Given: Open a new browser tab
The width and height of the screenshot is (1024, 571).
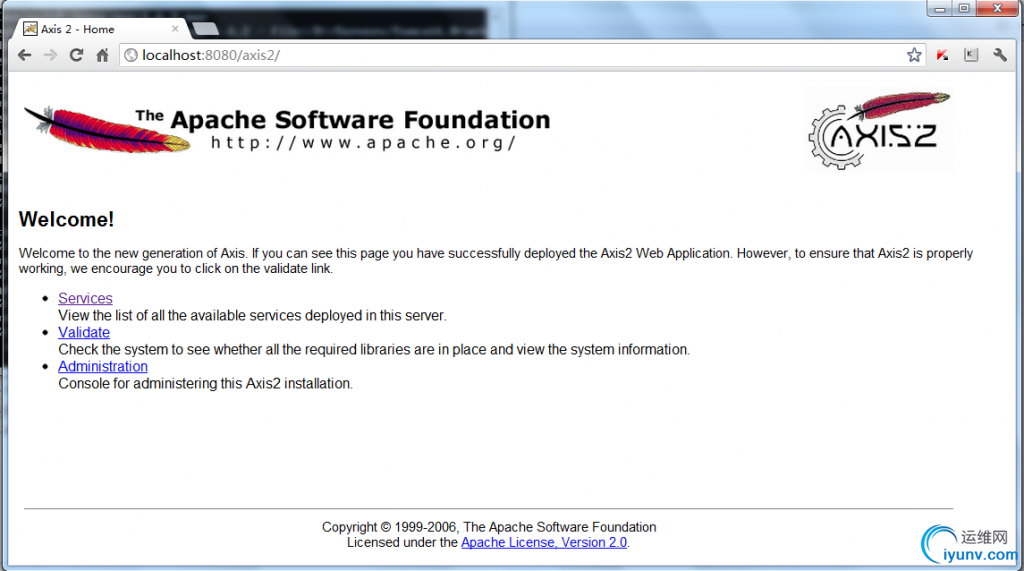Looking at the screenshot, I should pyautogui.click(x=206, y=29).
